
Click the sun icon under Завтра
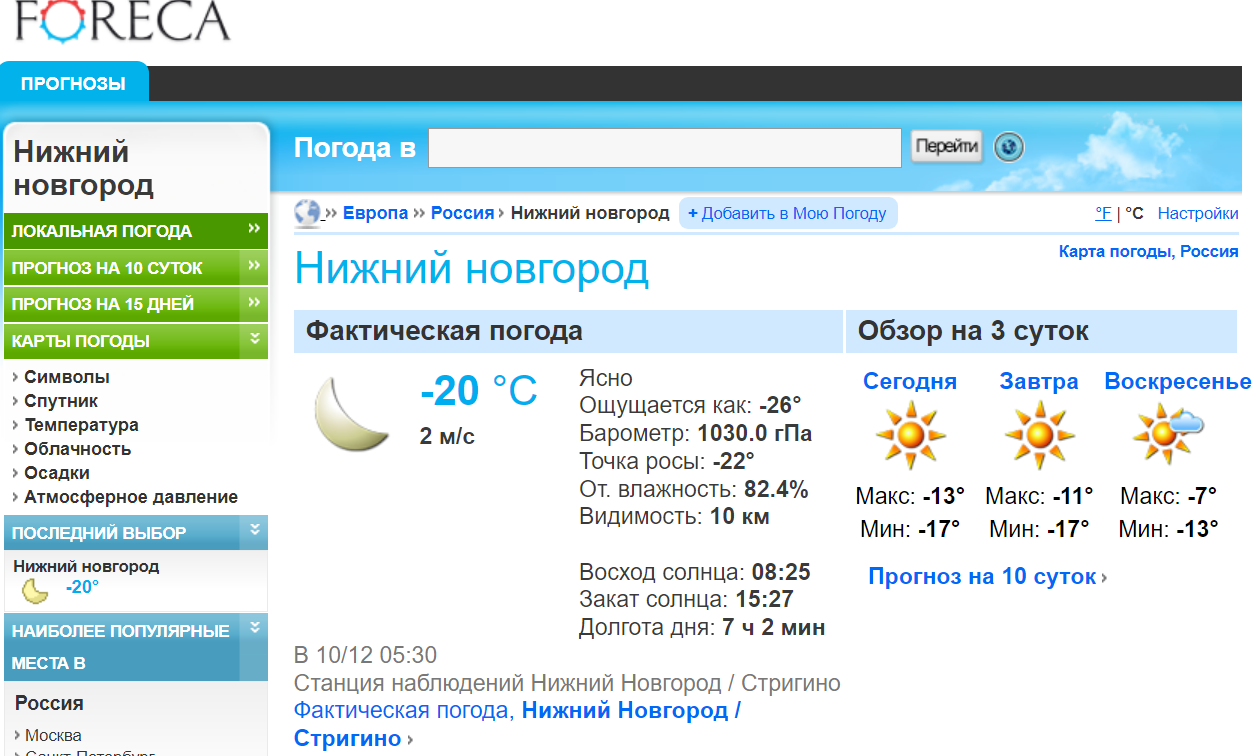1039,435
